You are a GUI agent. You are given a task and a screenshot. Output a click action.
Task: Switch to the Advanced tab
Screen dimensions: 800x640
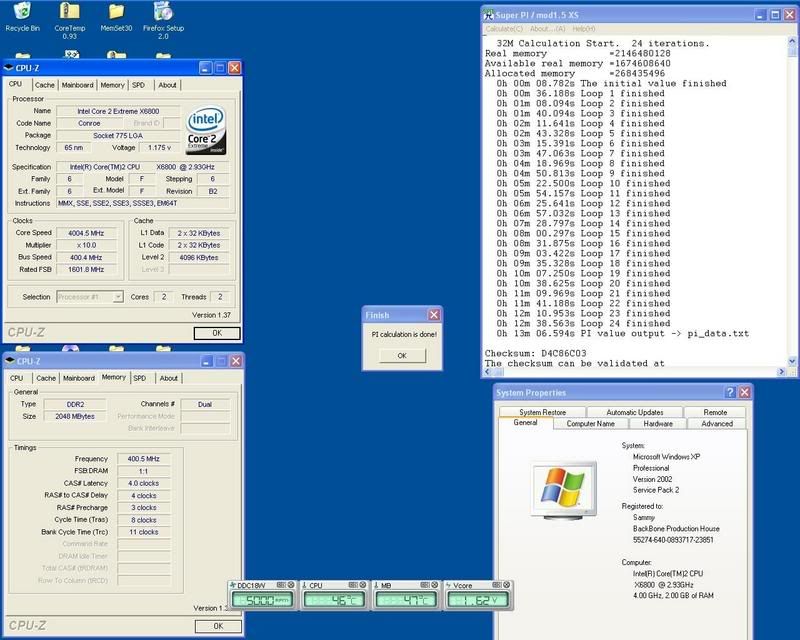coord(716,424)
